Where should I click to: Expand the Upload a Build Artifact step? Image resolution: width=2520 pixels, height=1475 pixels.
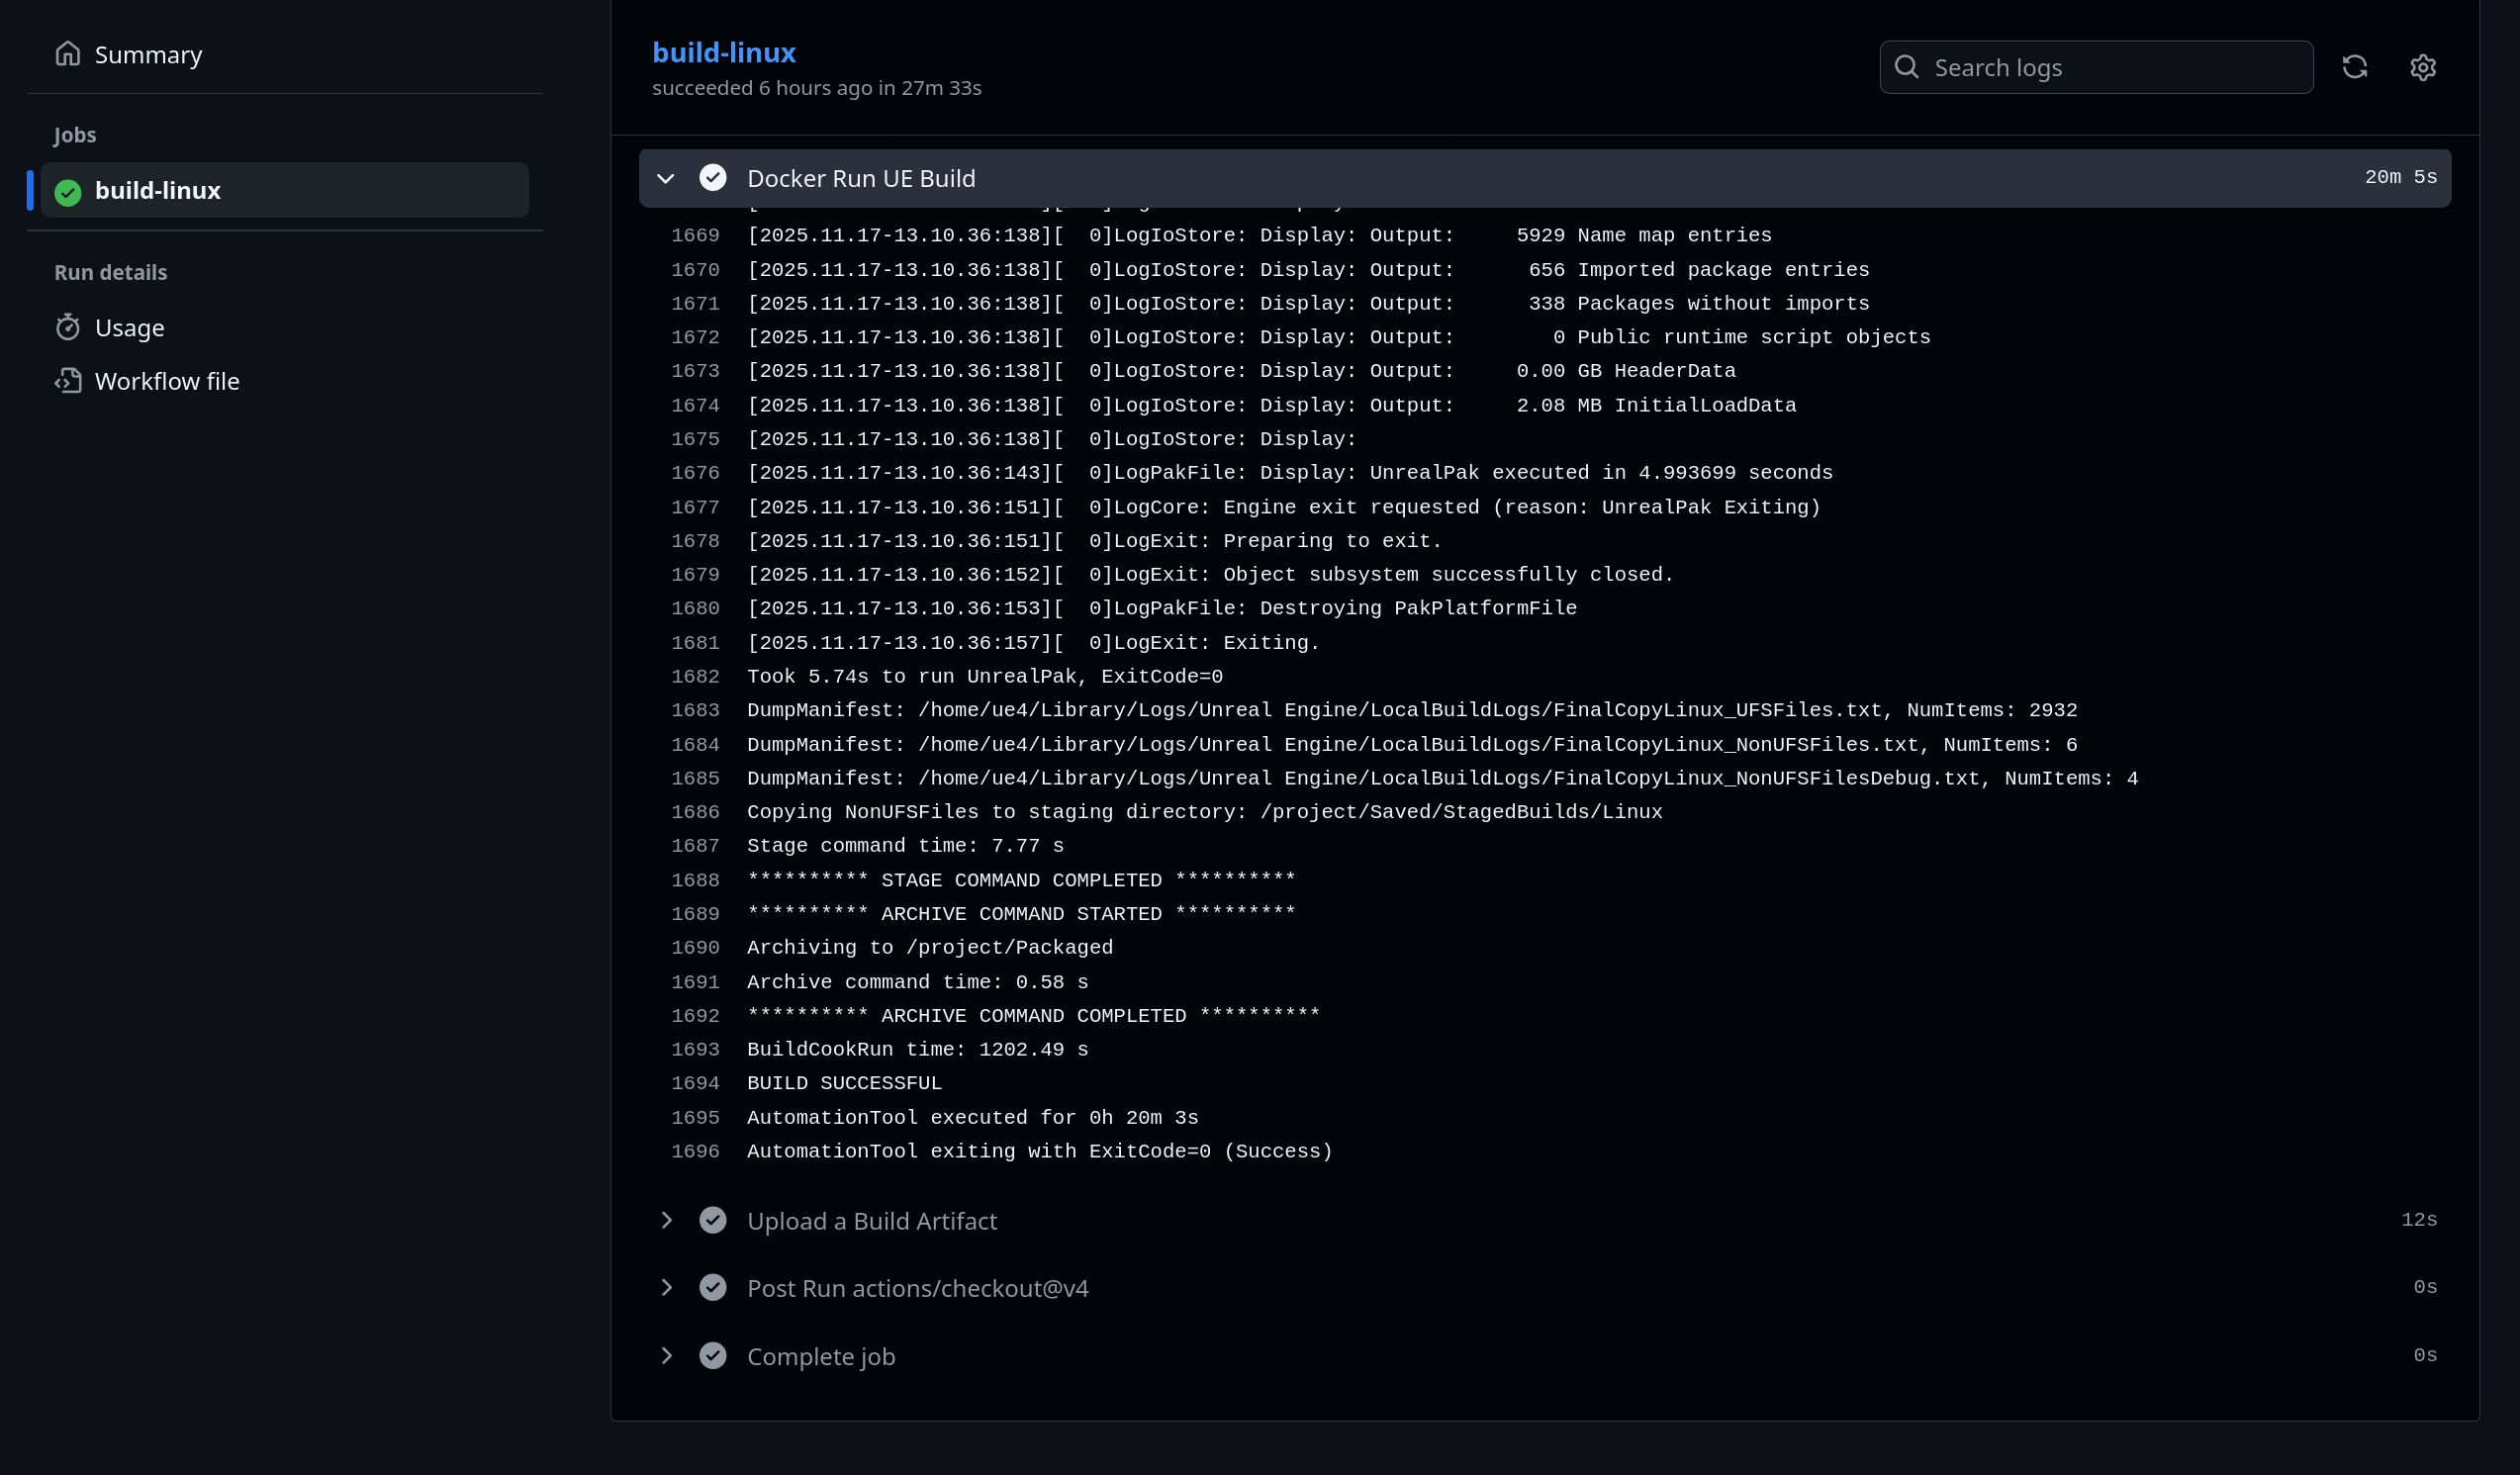click(666, 1220)
